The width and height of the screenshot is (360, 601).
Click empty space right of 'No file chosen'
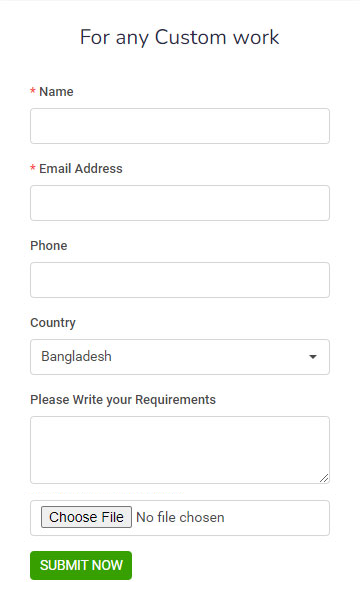[276, 518]
